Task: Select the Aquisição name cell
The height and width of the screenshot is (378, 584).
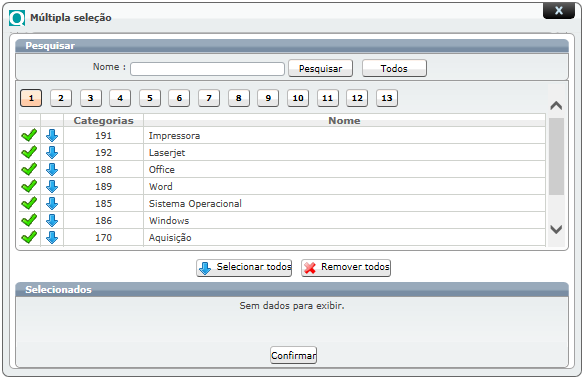Action: [344, 238]
